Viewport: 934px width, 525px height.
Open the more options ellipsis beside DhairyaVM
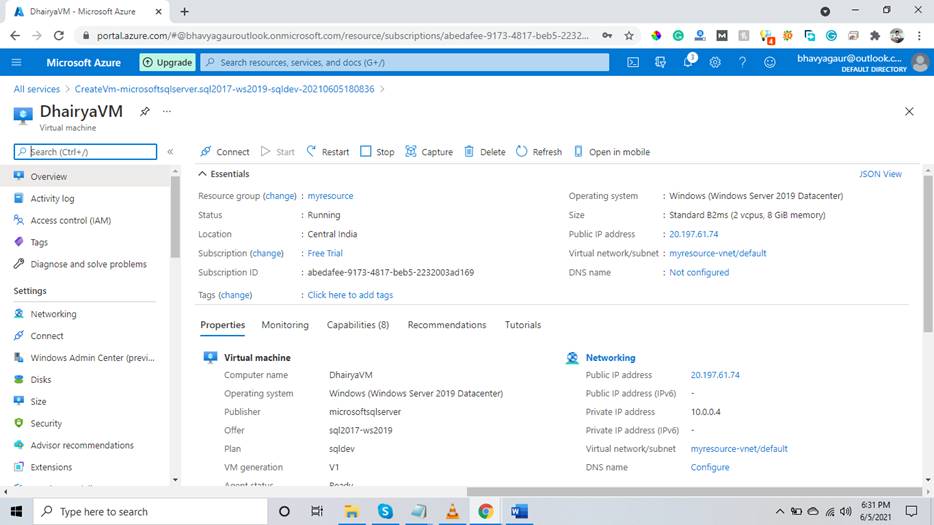[x=167, y=111]
